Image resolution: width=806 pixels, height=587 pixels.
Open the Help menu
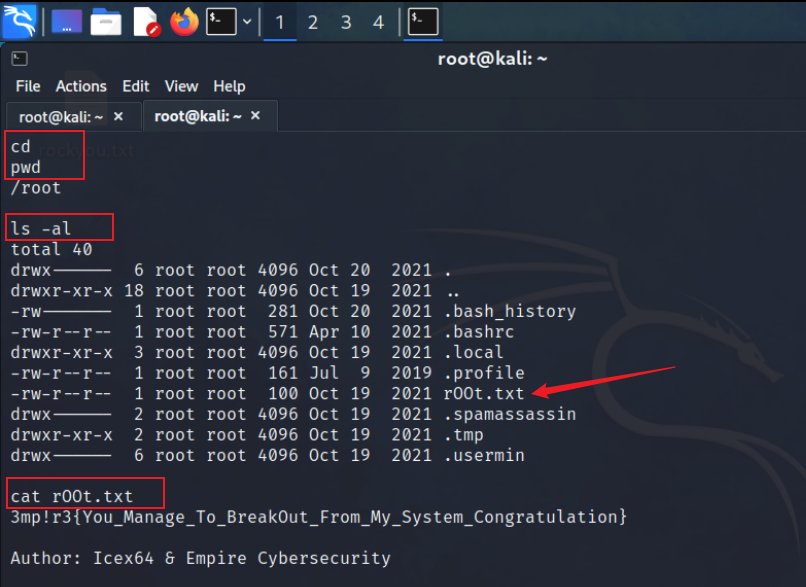click(x=229, y=87)
